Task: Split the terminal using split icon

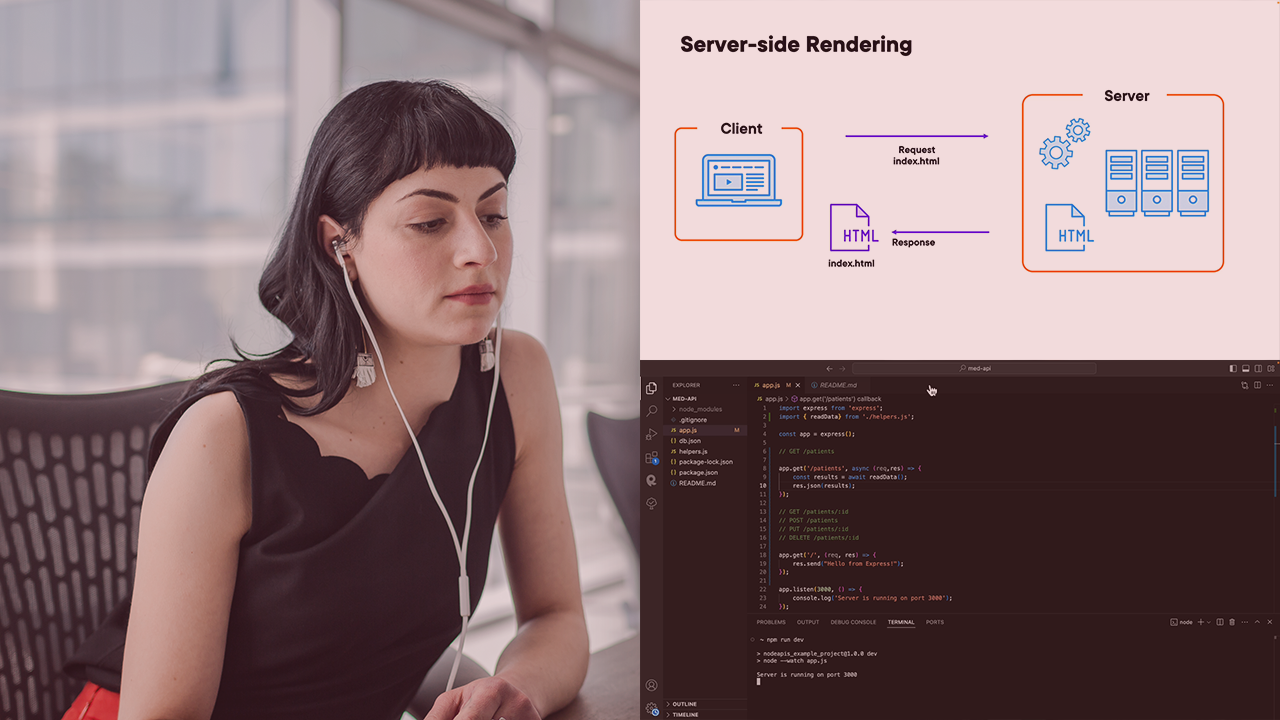Action: (x=1220, y=622)
